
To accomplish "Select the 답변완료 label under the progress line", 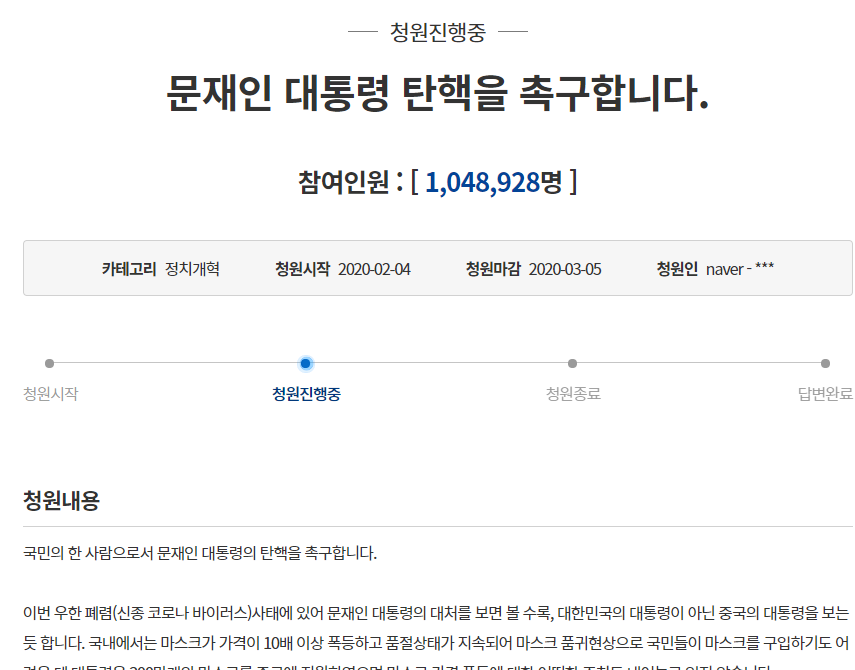I will click(825, 394).
